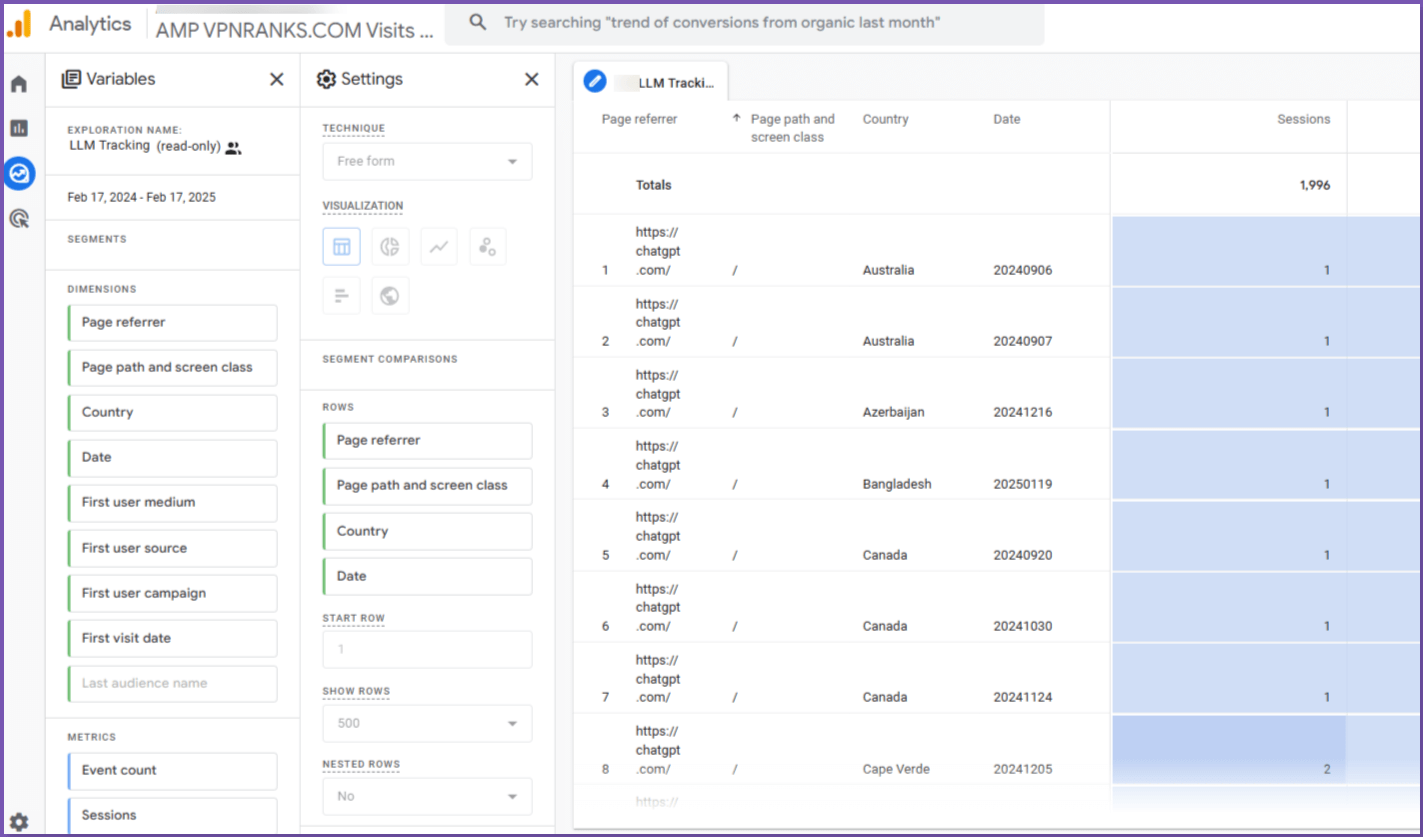
Task: Select the Explore icon in sidebar
Action: coord(19,174)
